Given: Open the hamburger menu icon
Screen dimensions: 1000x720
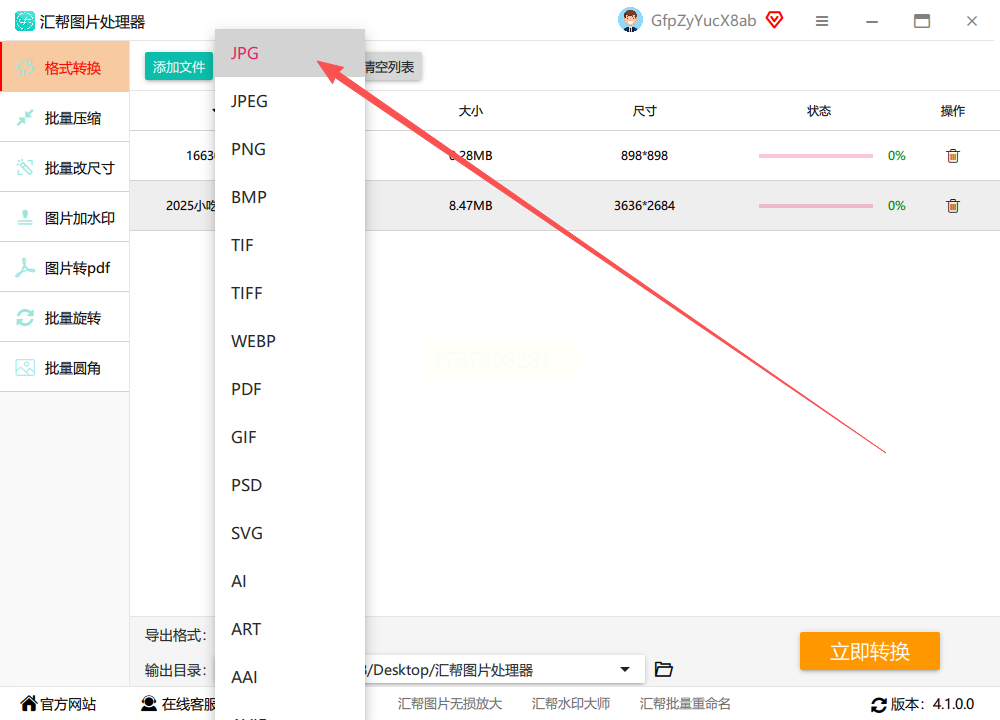Looking at the screenshot, I should pos(821,21).
